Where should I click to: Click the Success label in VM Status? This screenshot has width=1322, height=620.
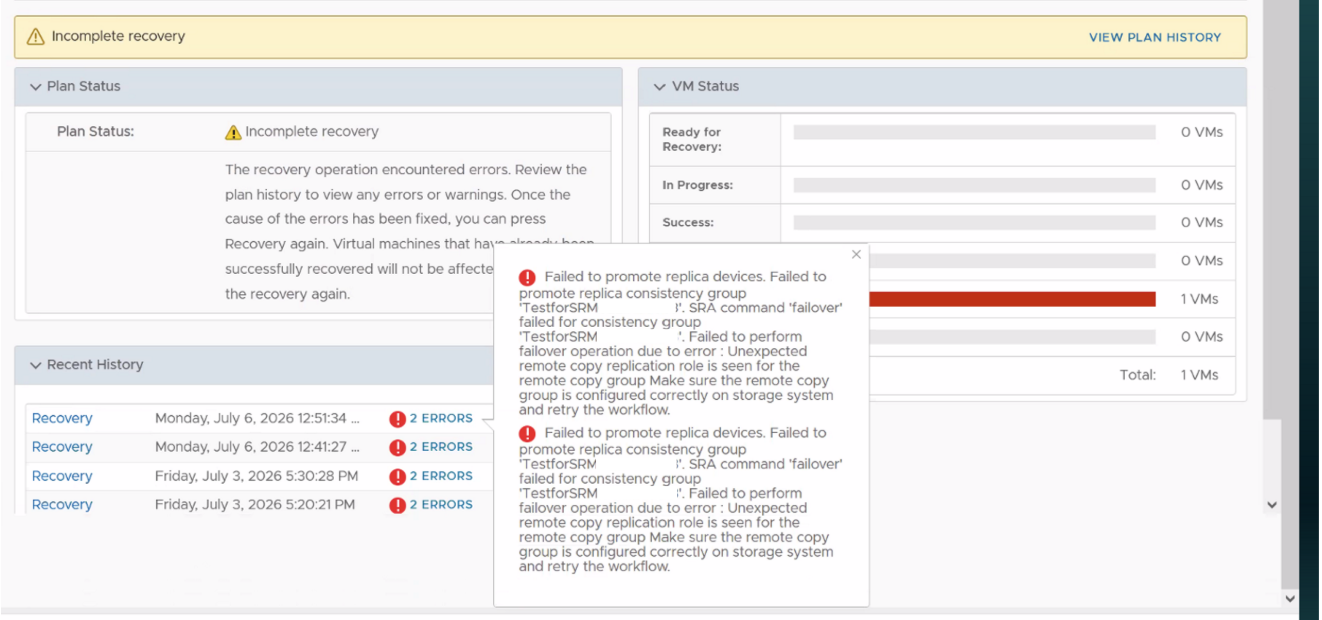coord(688,223)
